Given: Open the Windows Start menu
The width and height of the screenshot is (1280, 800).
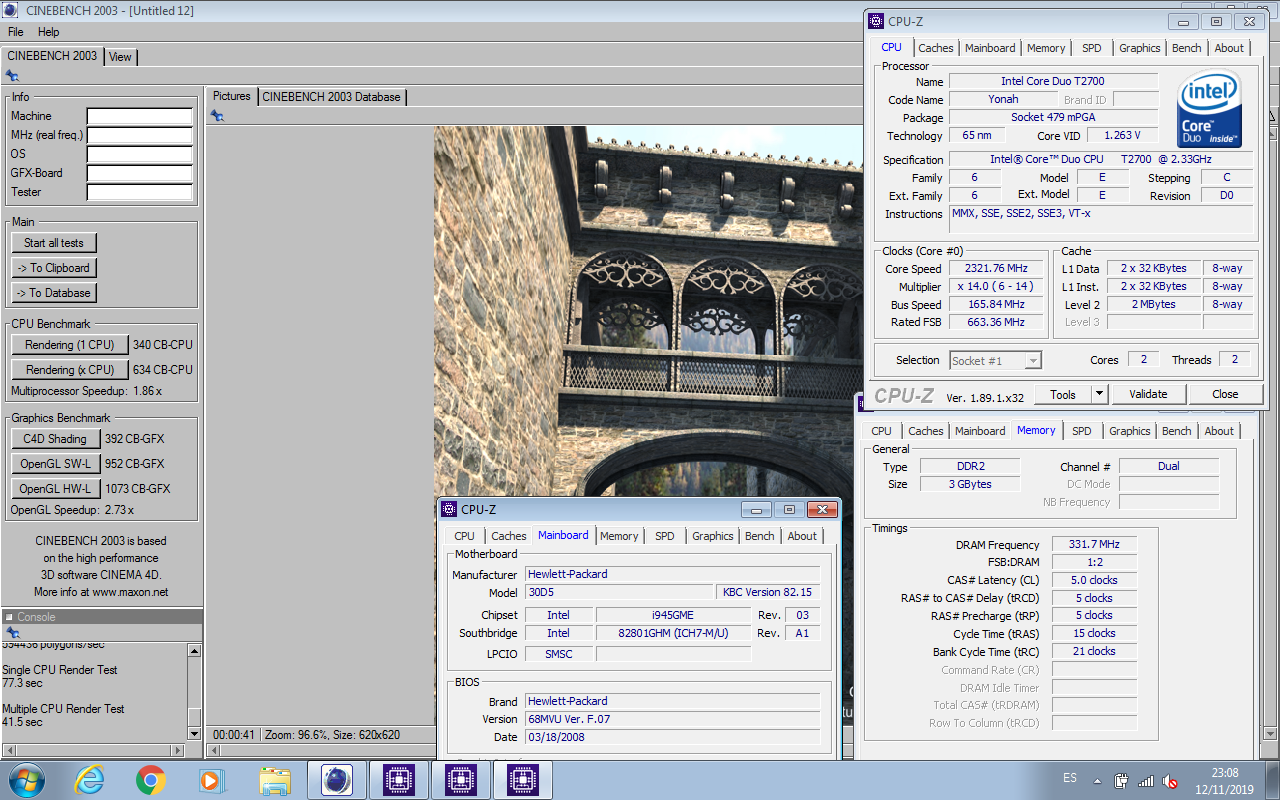Looking at the screenshot, I should (x=24, y=779).
